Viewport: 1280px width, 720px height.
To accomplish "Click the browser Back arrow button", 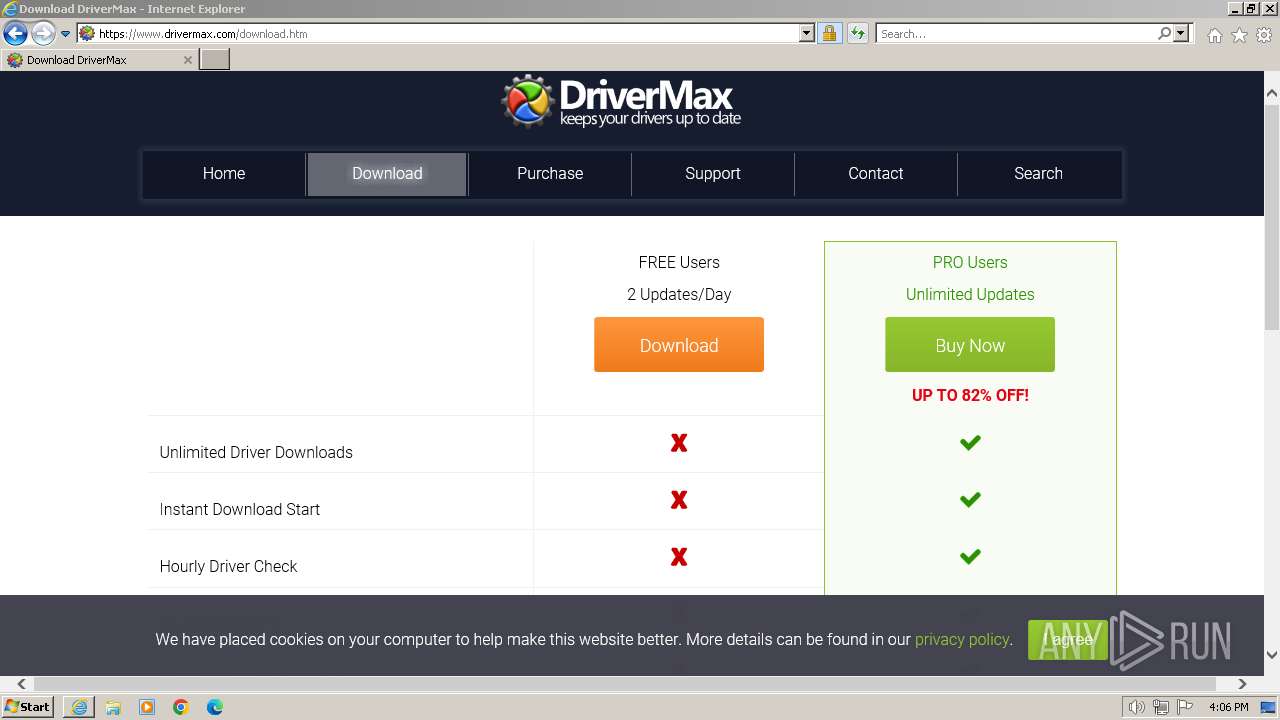I will (15, 34).
